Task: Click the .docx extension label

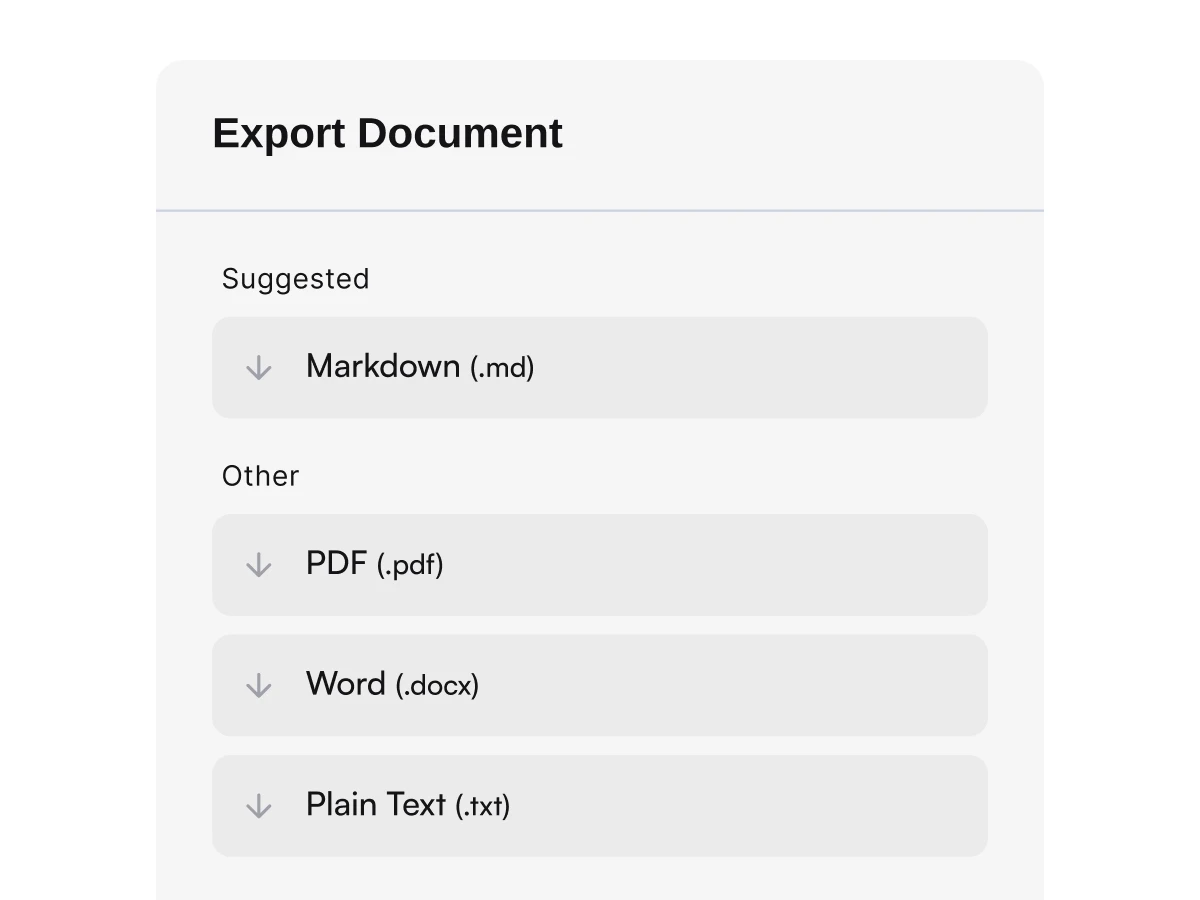Action: click(x=440, y=686)
